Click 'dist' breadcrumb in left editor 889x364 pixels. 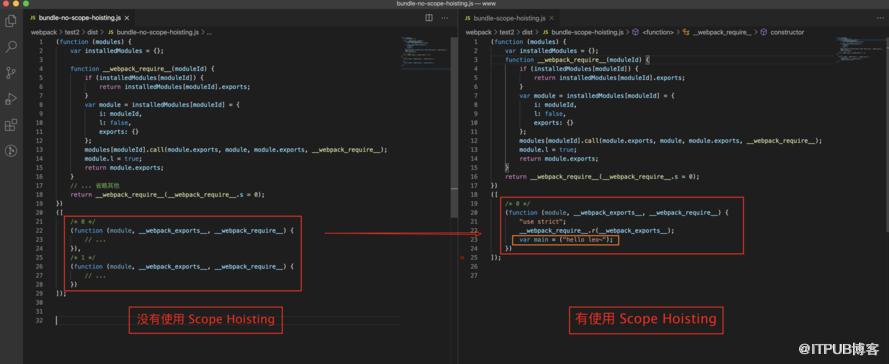coord(92,32)
